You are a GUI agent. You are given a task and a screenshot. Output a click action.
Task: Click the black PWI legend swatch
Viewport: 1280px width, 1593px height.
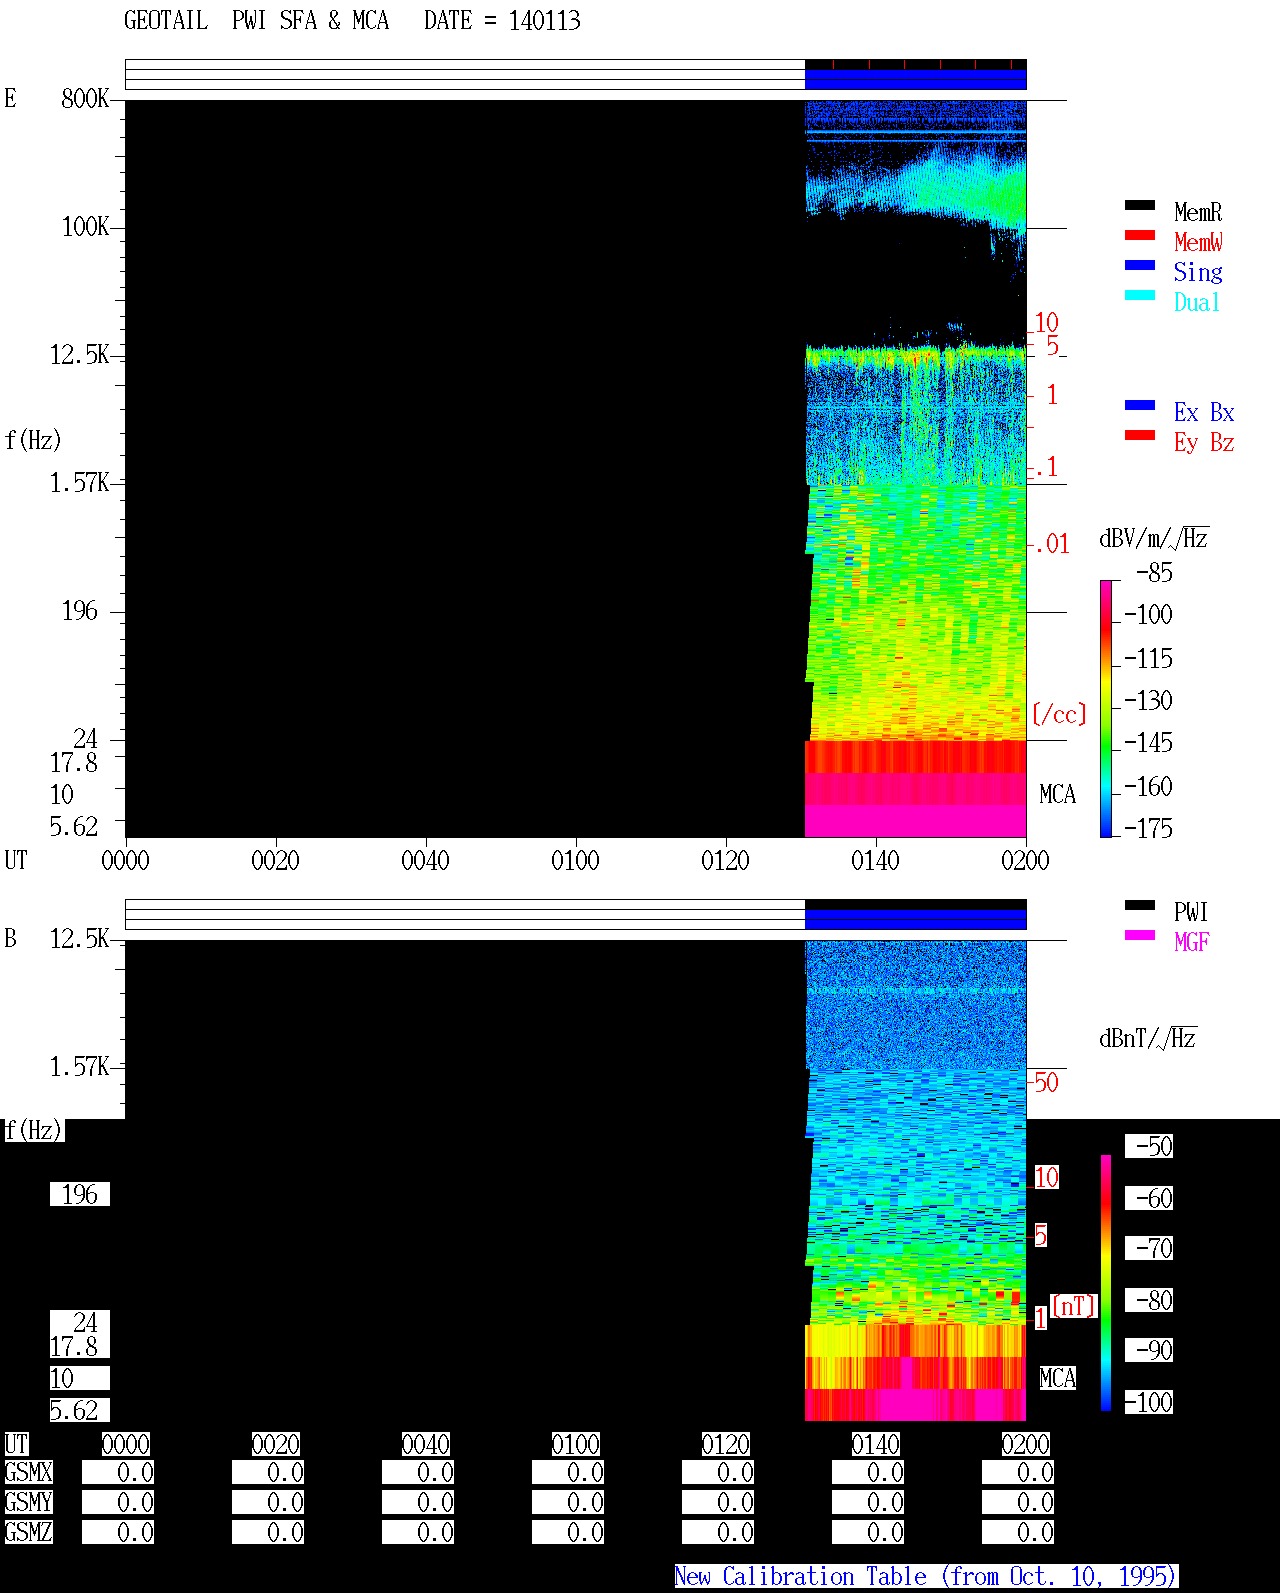tap(1140, 905)
